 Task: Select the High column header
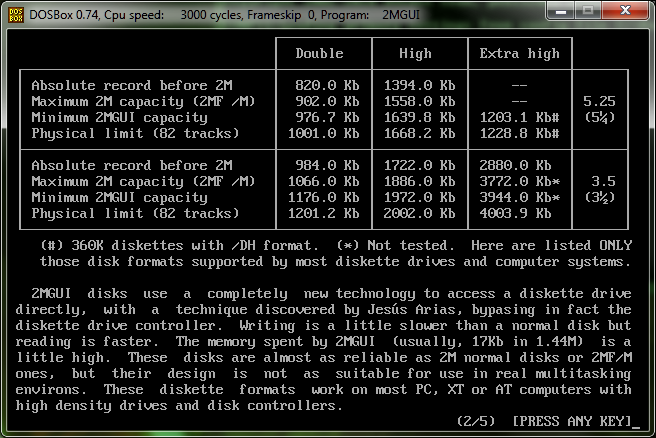click(x=416, y=53)
